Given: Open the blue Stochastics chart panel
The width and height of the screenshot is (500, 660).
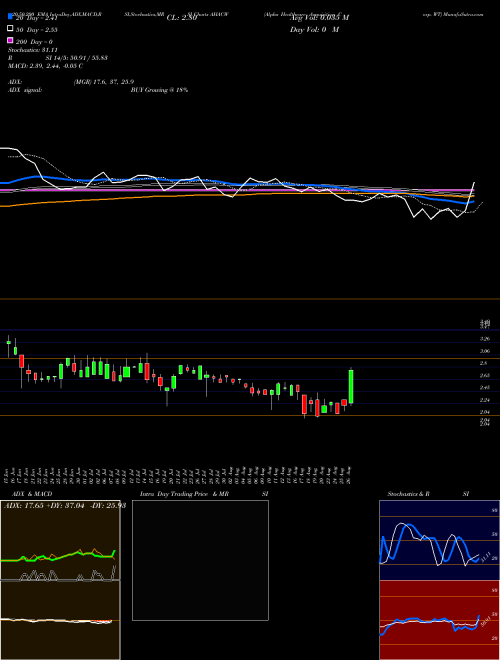Looking at the screenshot, I should click(439, 540).
